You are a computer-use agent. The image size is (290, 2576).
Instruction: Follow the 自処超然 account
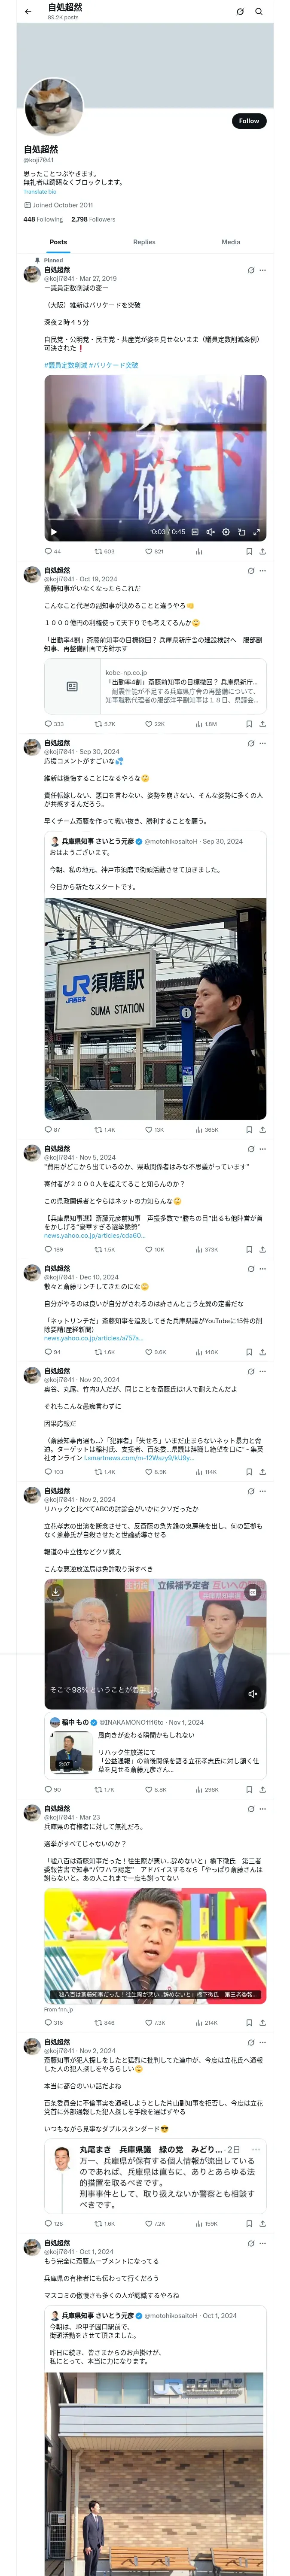[x=248, y=121]
